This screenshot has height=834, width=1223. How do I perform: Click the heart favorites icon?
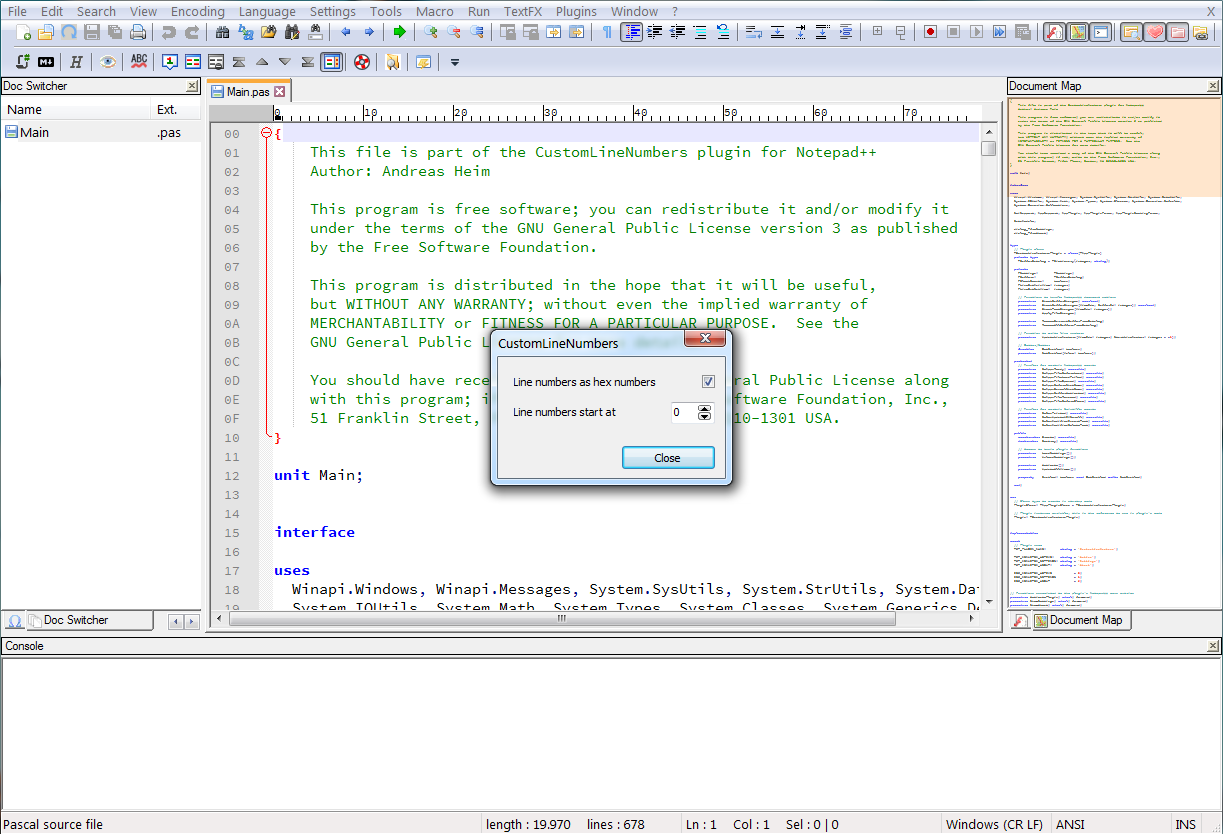pos(1155,32)
